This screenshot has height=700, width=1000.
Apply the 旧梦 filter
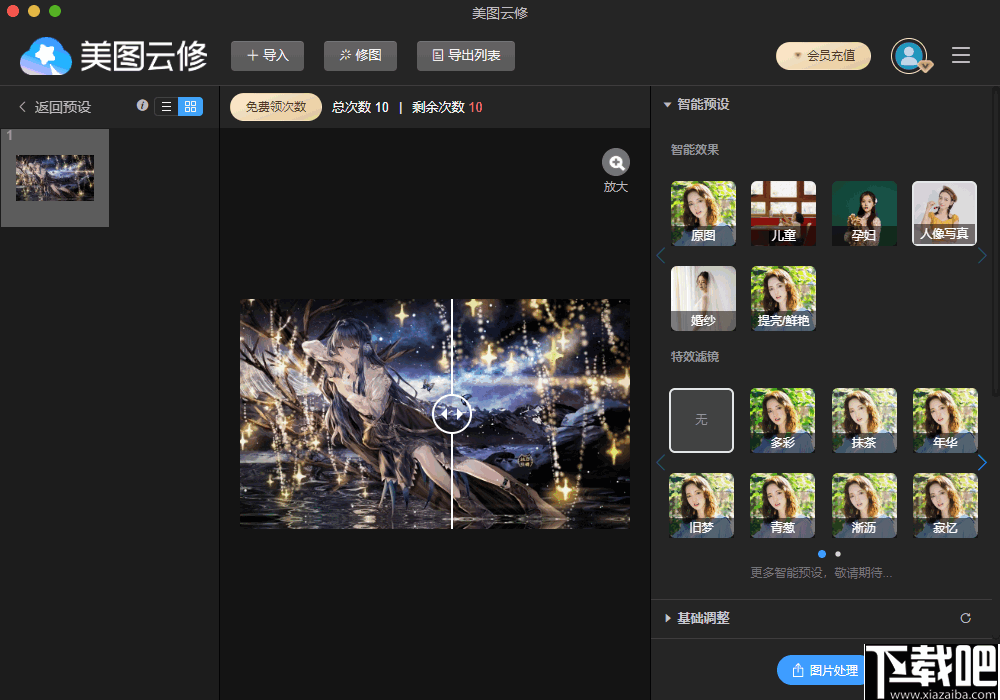702,506
